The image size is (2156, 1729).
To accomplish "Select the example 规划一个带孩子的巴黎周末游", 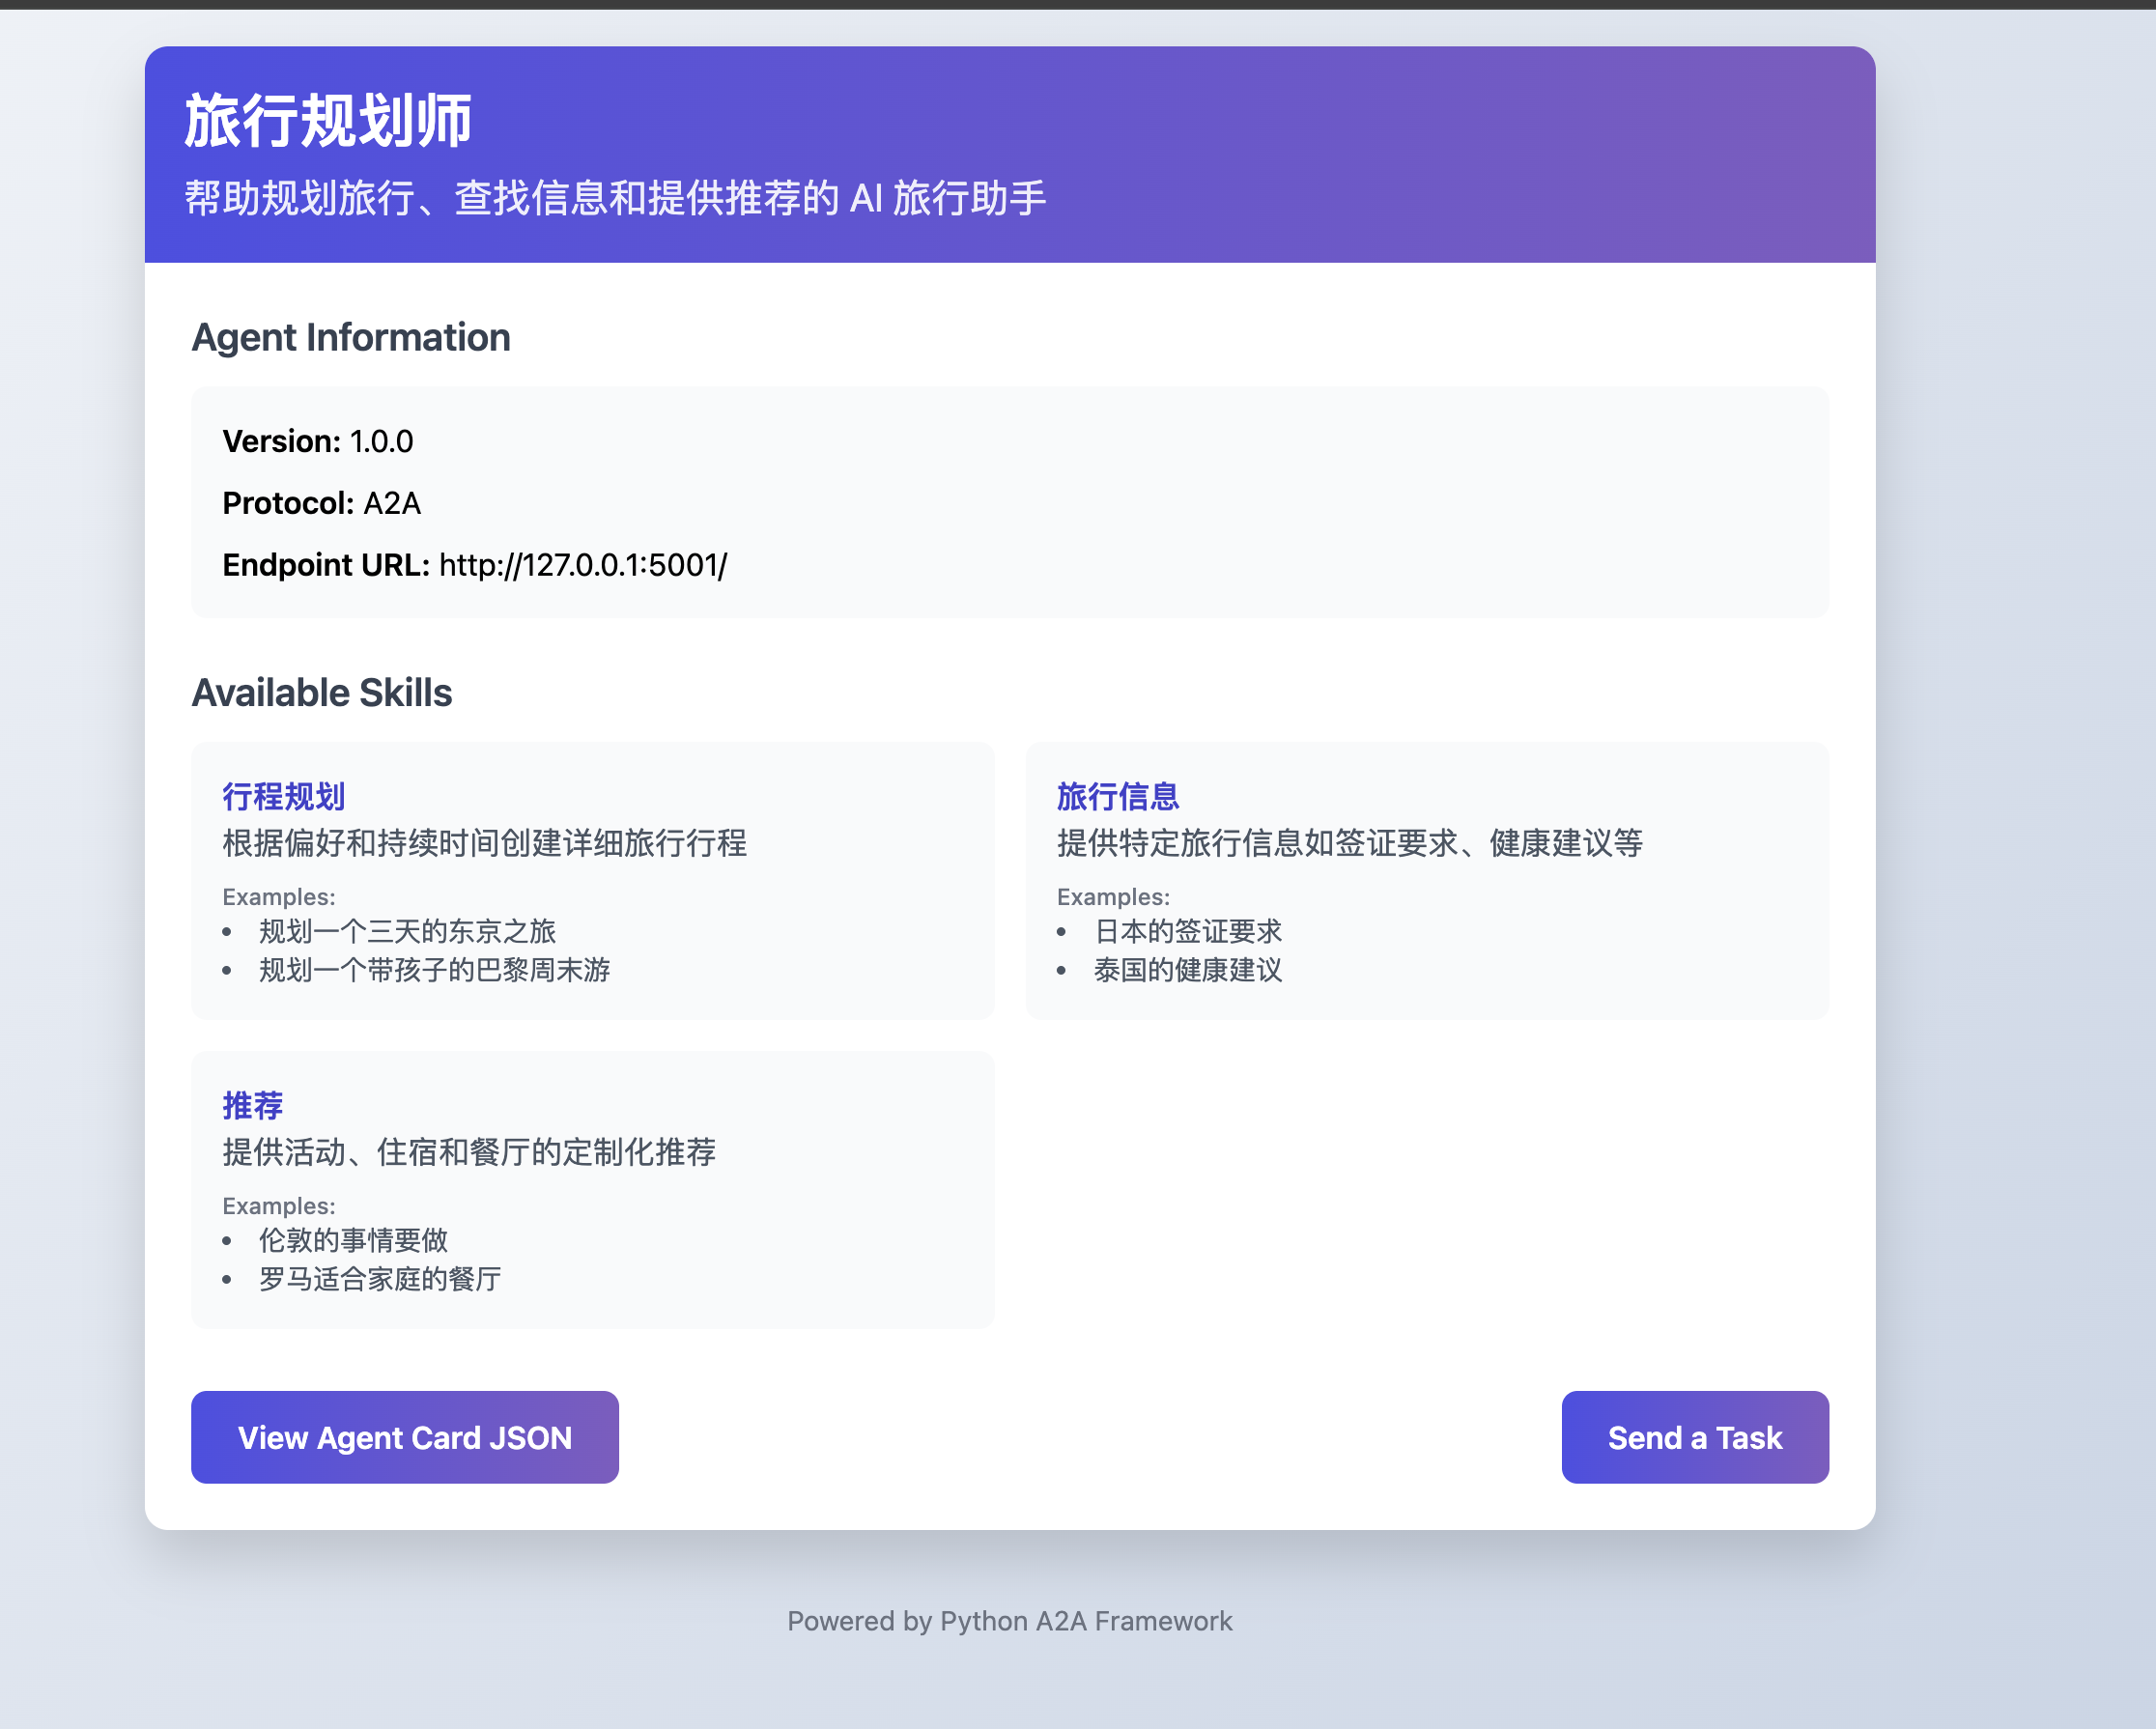I will tap(433, 970).
